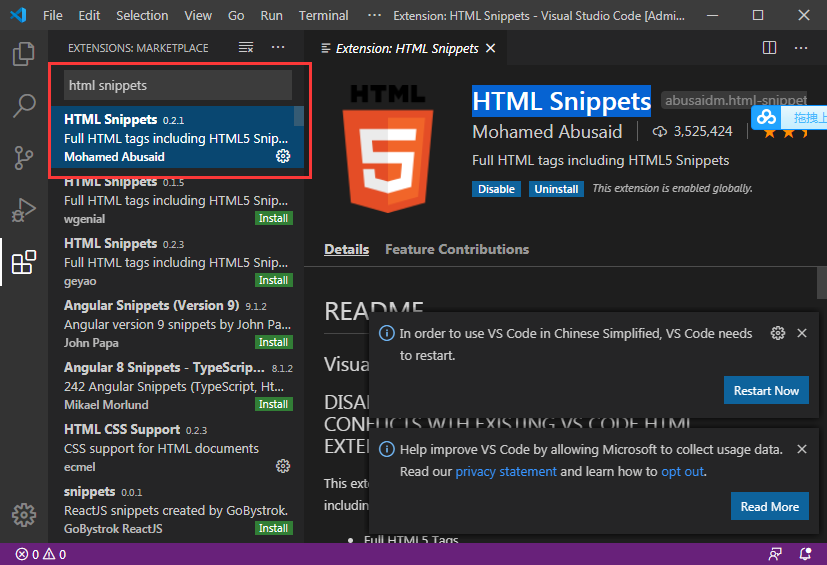Click the feedback icon in status bar
827x565 pixels.
[775, 554]
